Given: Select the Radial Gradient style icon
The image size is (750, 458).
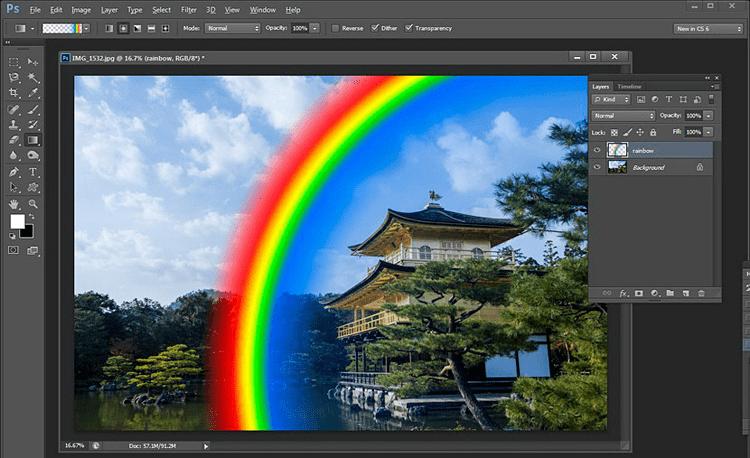Looking at the screenshot, I should click(x=123, y=28).
